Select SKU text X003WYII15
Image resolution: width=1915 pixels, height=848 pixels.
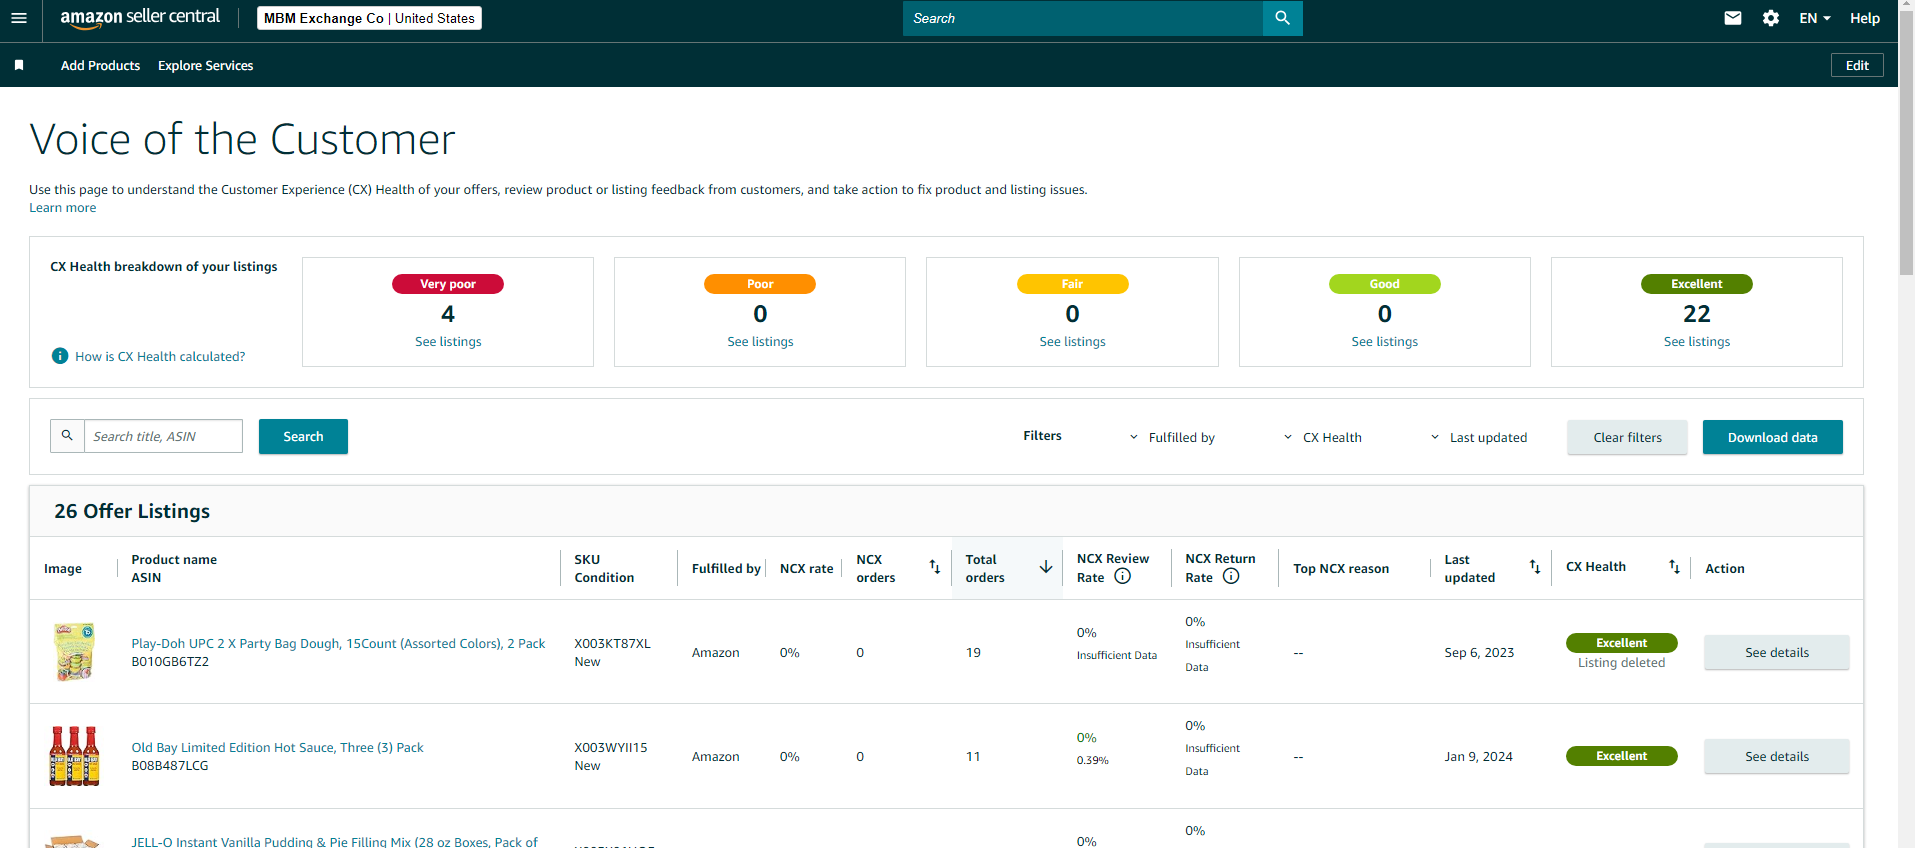[x=611, y=747]
